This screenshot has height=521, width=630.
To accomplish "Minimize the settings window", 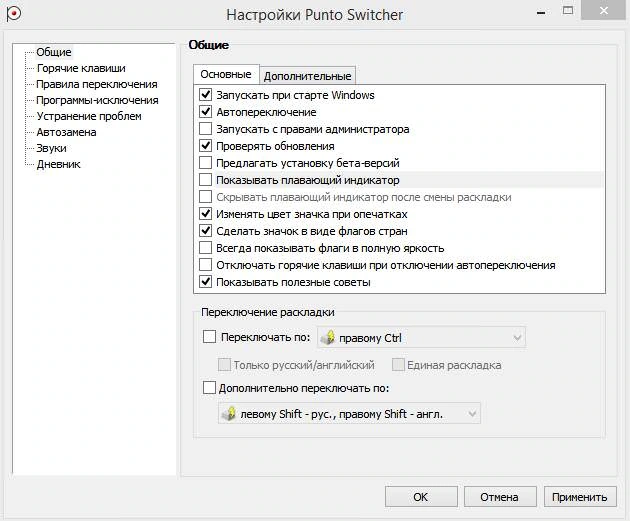I will [x=541, y=12].
